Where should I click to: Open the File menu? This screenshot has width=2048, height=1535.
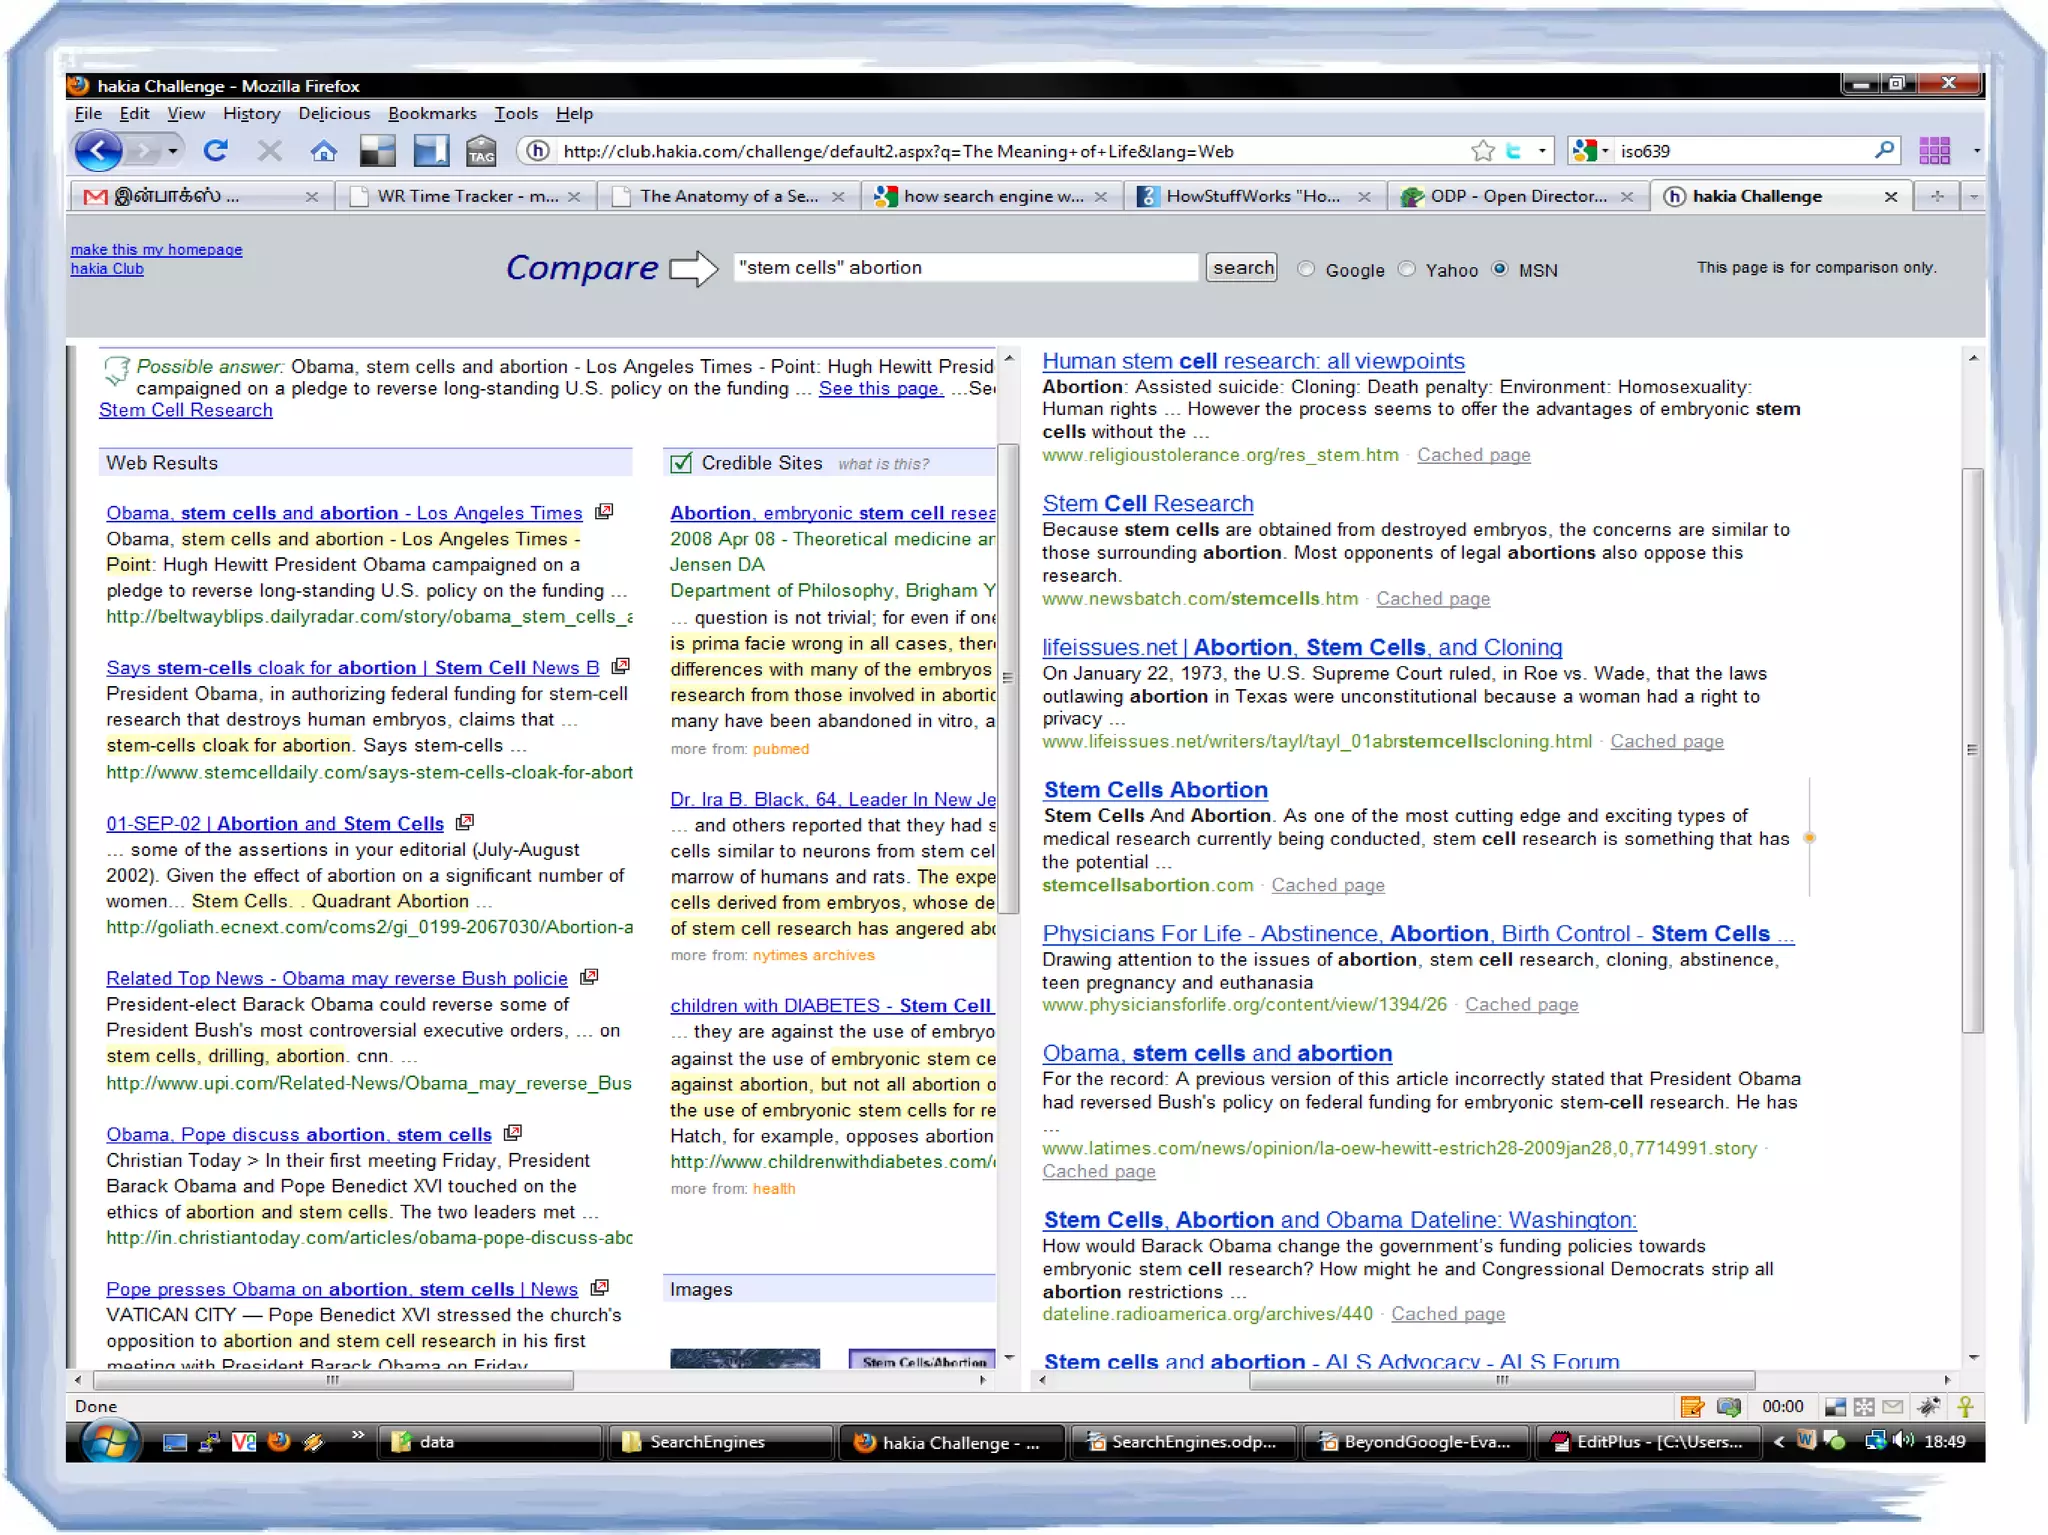pyautogui.click(x=88, y=113)
